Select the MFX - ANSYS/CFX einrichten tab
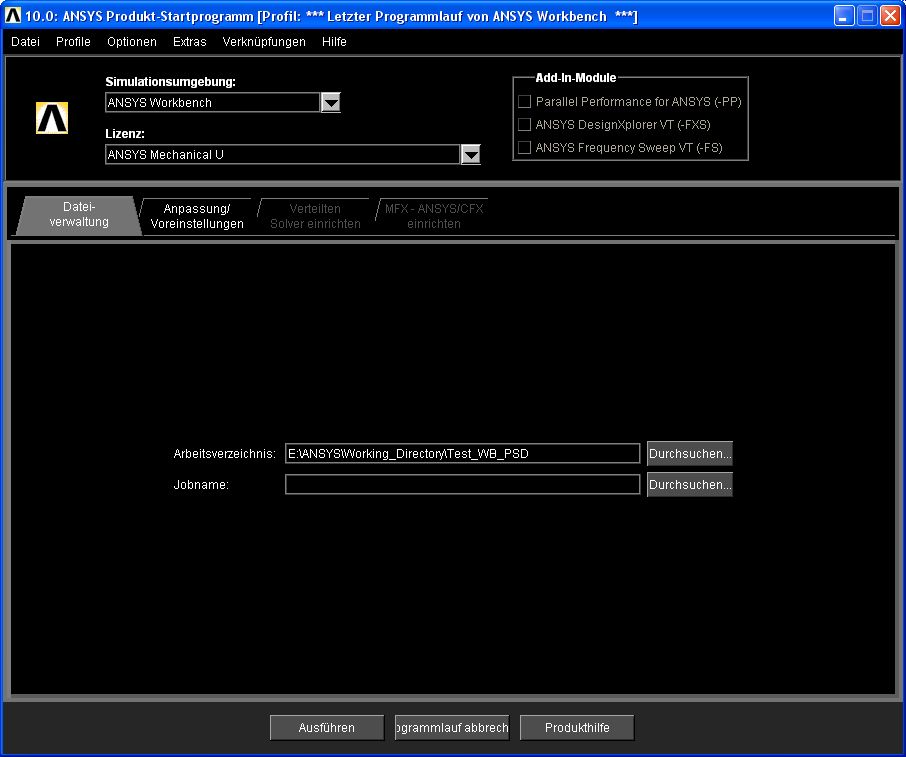 coord(434,216)
